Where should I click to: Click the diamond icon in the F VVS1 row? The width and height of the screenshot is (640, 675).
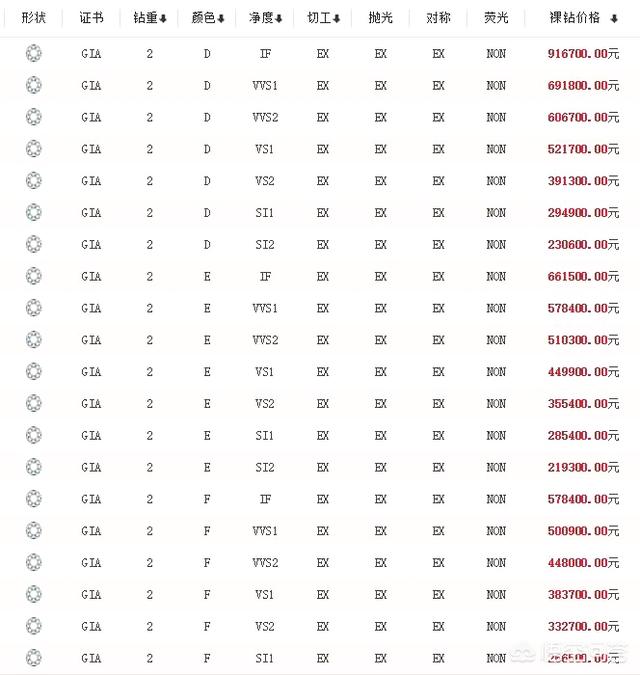point(34,531)
